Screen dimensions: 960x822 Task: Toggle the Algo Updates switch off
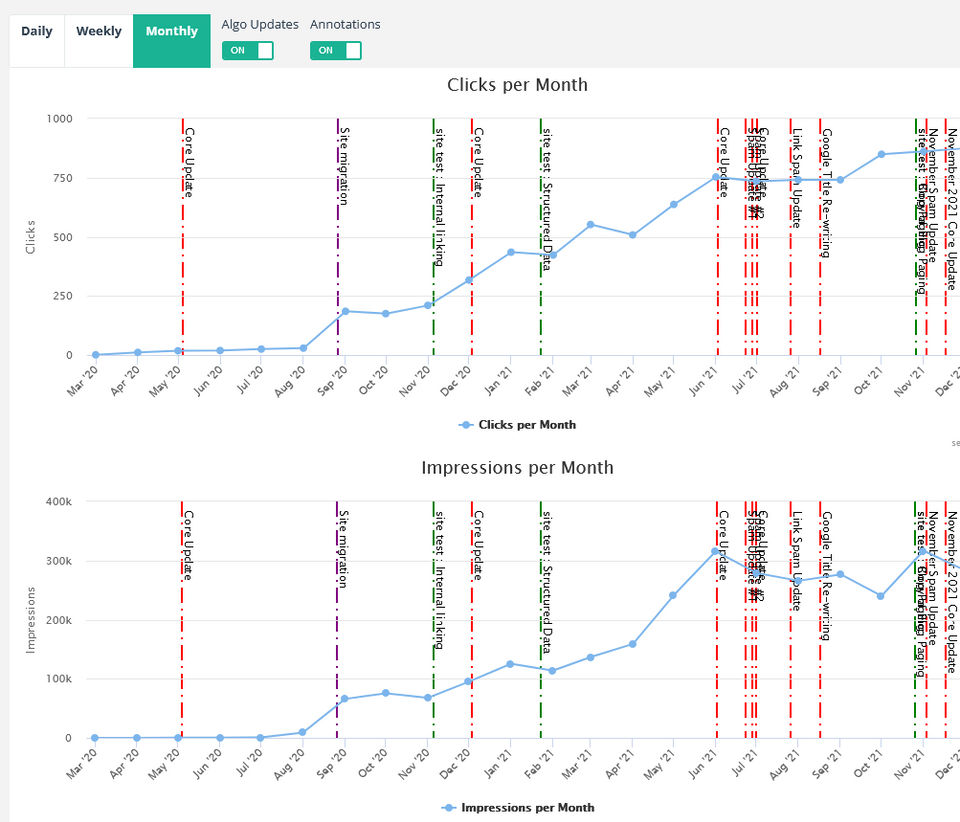(247, 51)
